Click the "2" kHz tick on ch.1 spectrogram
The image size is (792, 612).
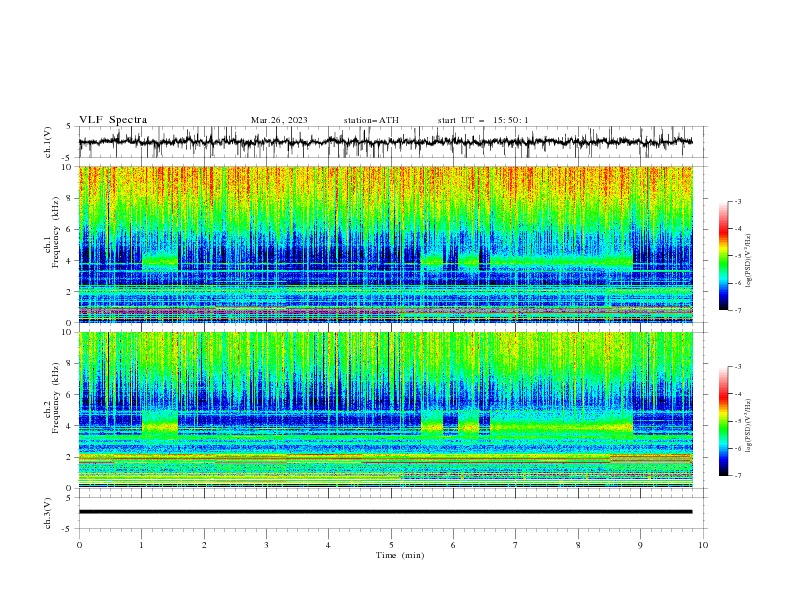[70, 292]
